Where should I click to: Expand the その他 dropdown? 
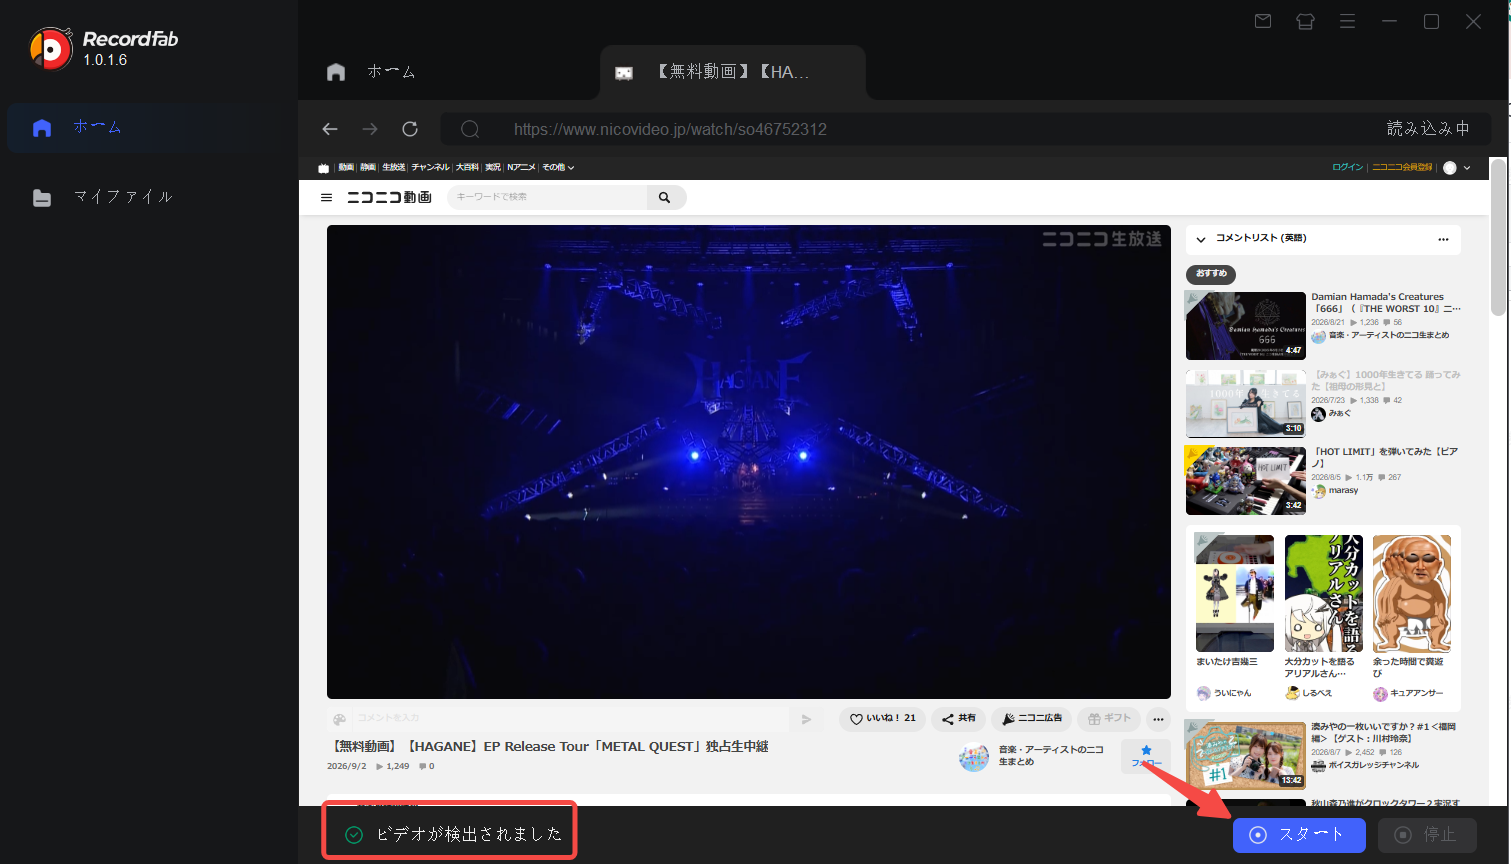click(558, 168)
